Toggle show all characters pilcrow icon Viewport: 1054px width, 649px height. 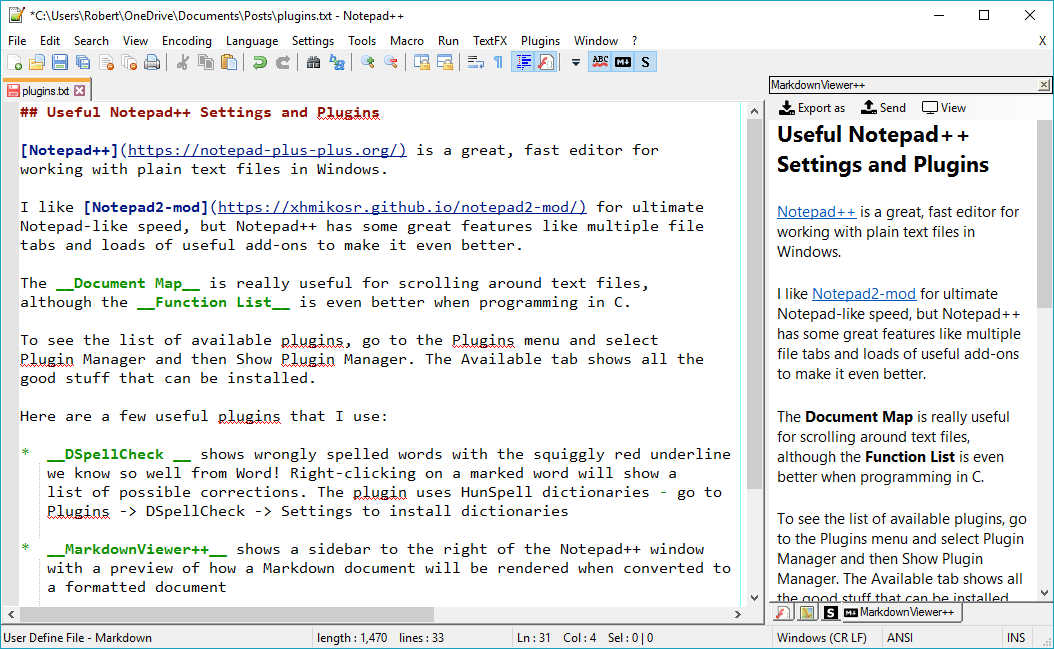click(x=498, y=63)
